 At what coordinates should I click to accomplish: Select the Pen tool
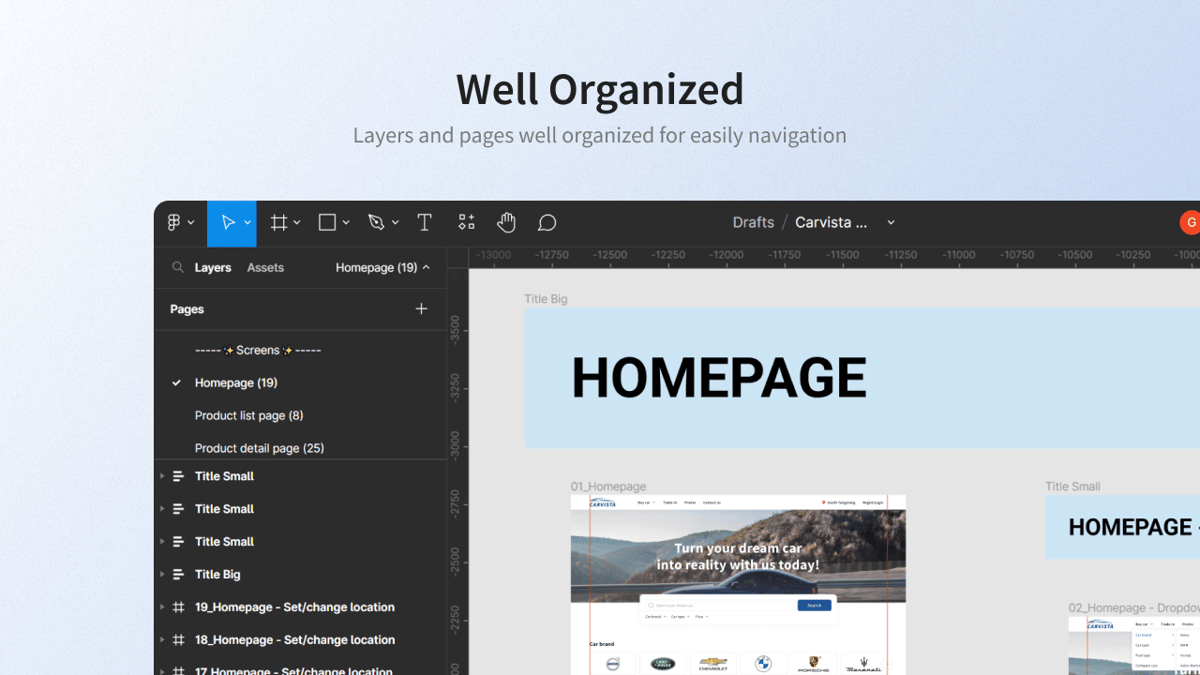pyautogui.click(x=377, y=222)
